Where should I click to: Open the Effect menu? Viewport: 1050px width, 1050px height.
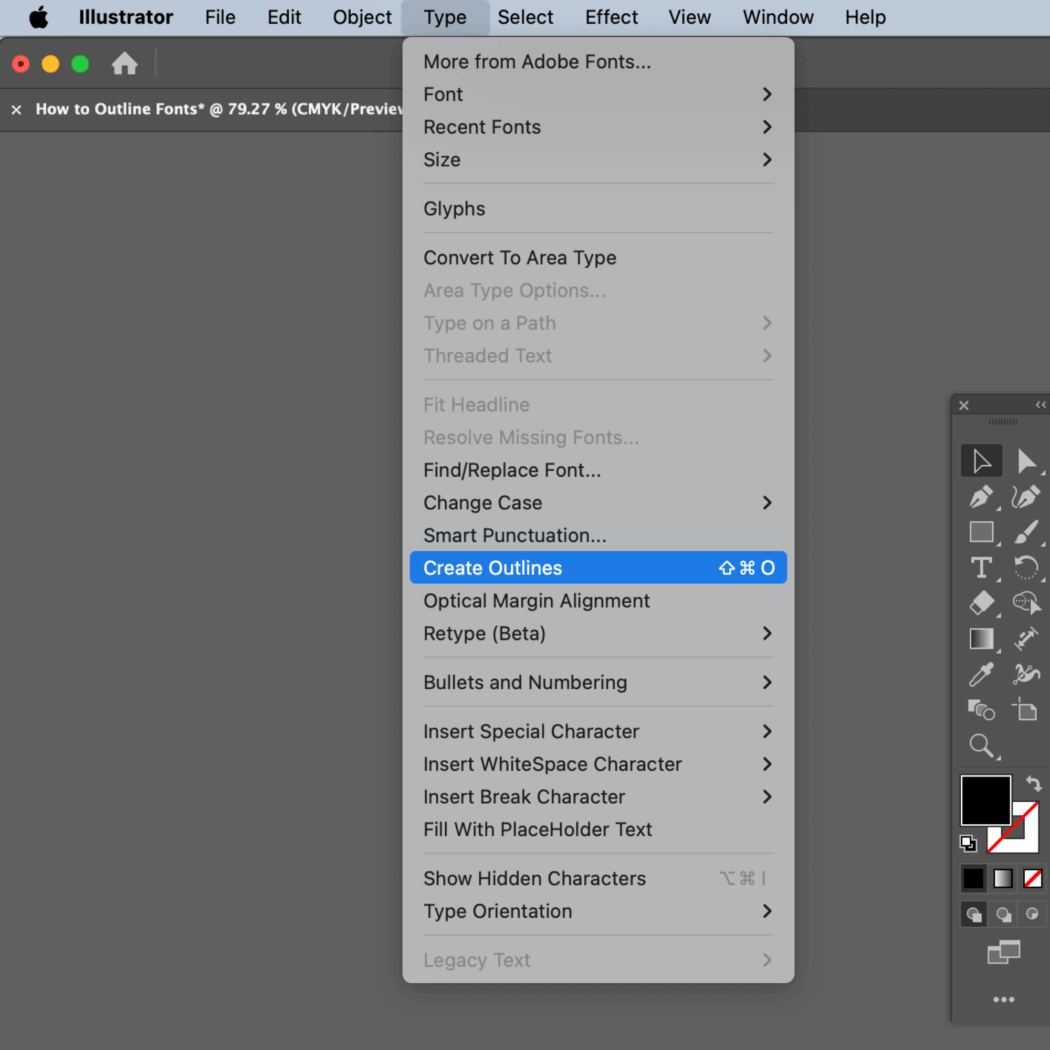(611, 17)
